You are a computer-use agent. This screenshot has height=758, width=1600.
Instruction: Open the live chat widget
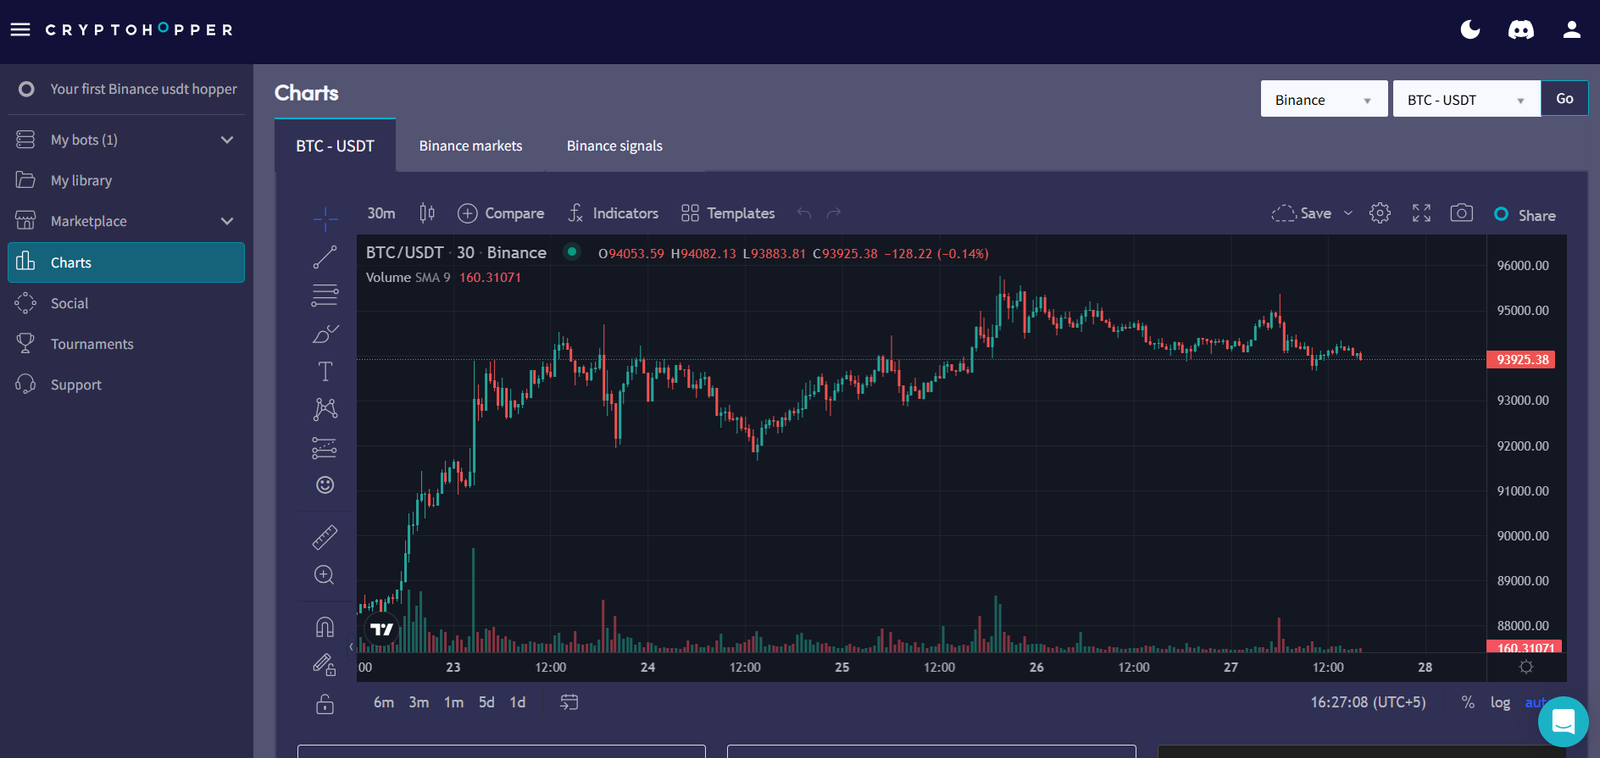point(1563,721)
